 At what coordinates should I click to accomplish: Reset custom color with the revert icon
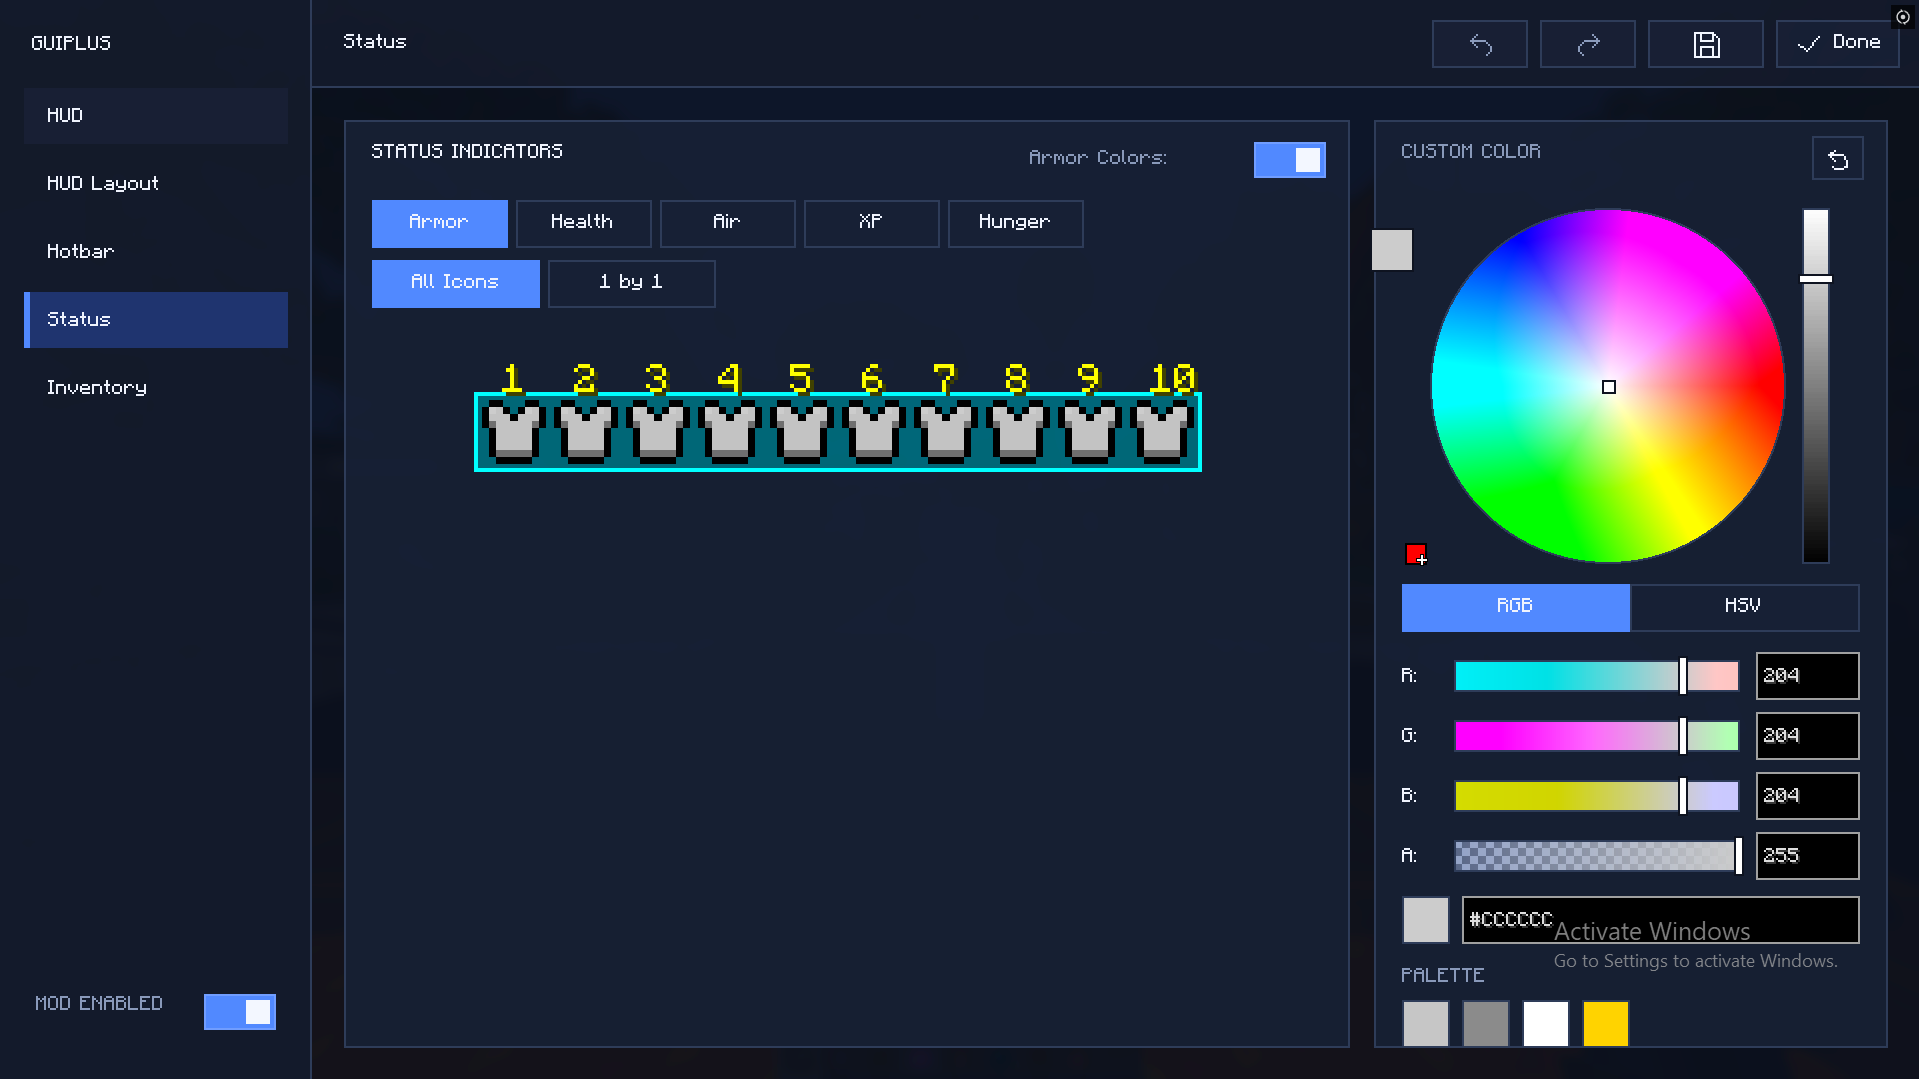pyautogui.click(x=1838, y=159)
